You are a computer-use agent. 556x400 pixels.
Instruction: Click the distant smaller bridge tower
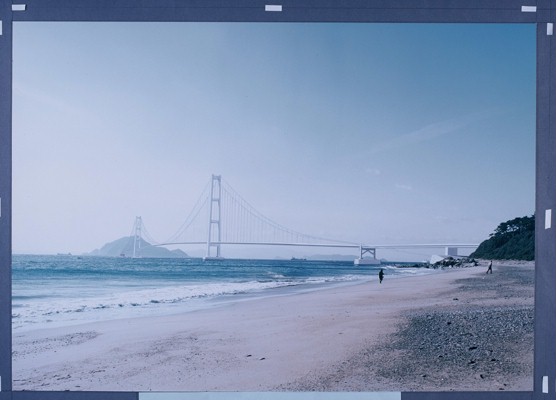click(137, 237)
